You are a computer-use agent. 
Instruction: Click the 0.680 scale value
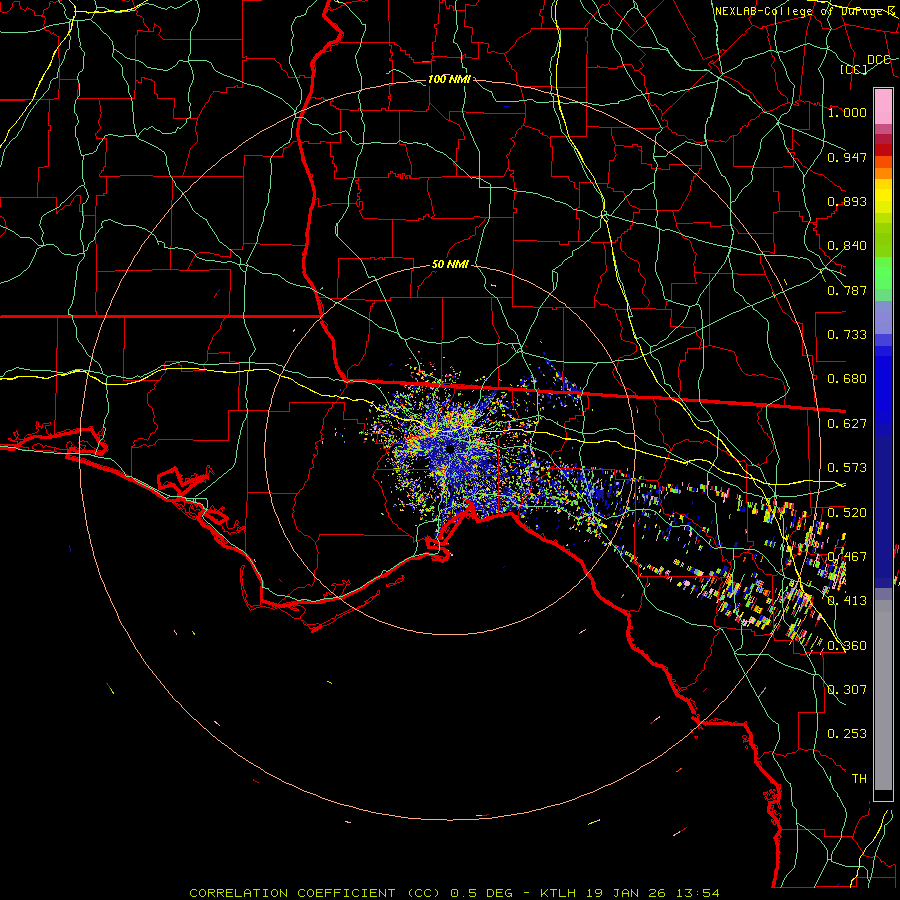[847, 379]
